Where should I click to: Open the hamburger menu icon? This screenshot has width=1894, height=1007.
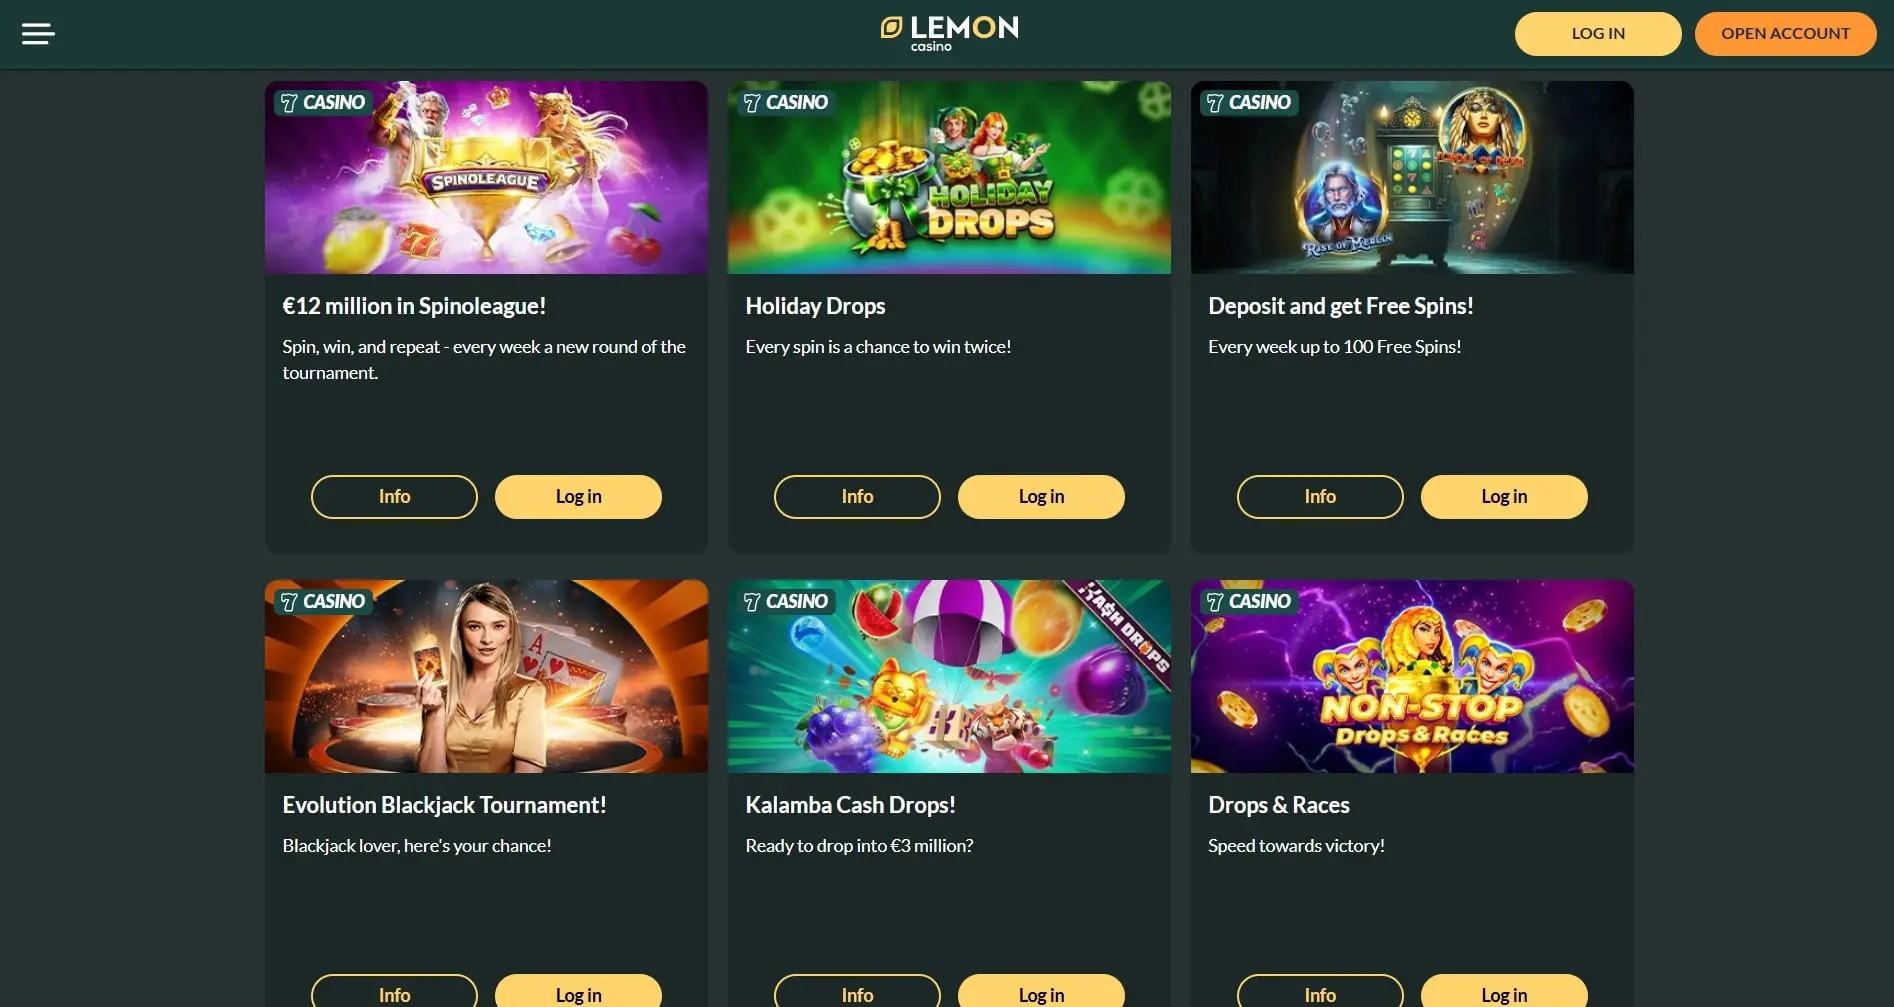(x=38, y=34)
